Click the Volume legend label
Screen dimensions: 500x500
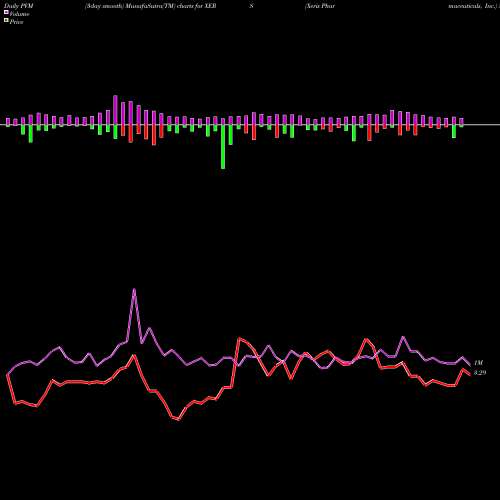19,14
